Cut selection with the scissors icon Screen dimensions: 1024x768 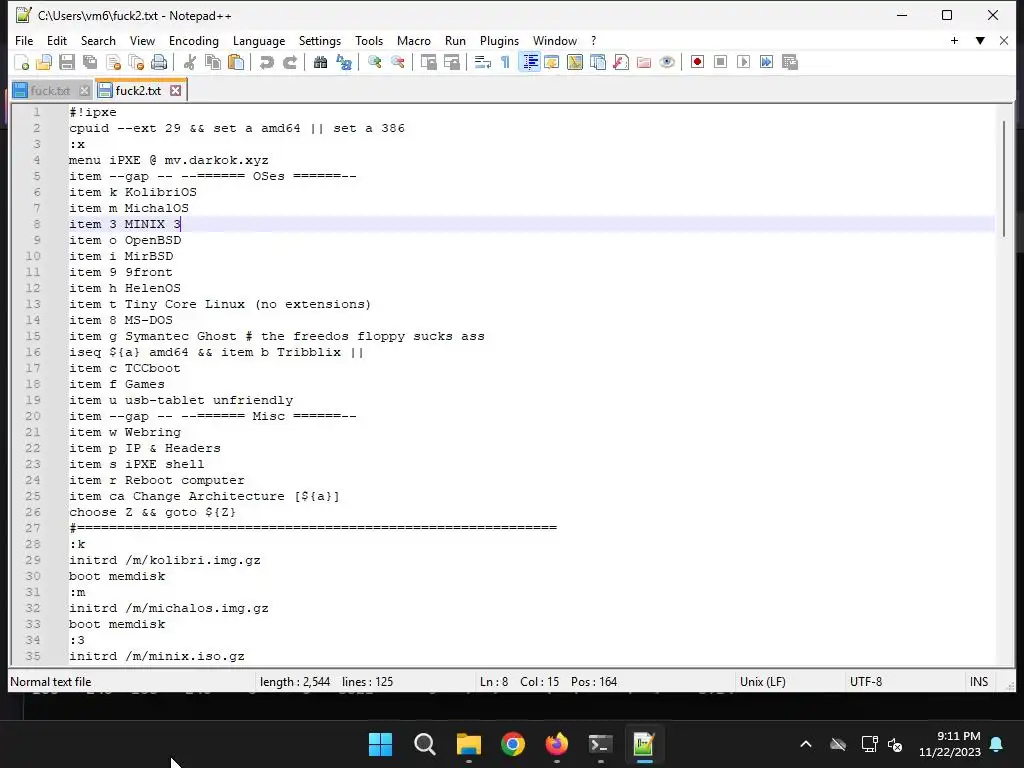190,62
